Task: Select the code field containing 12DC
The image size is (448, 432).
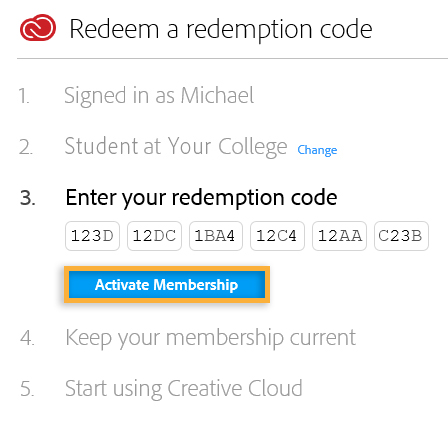Action: click(x=154, y=236)
